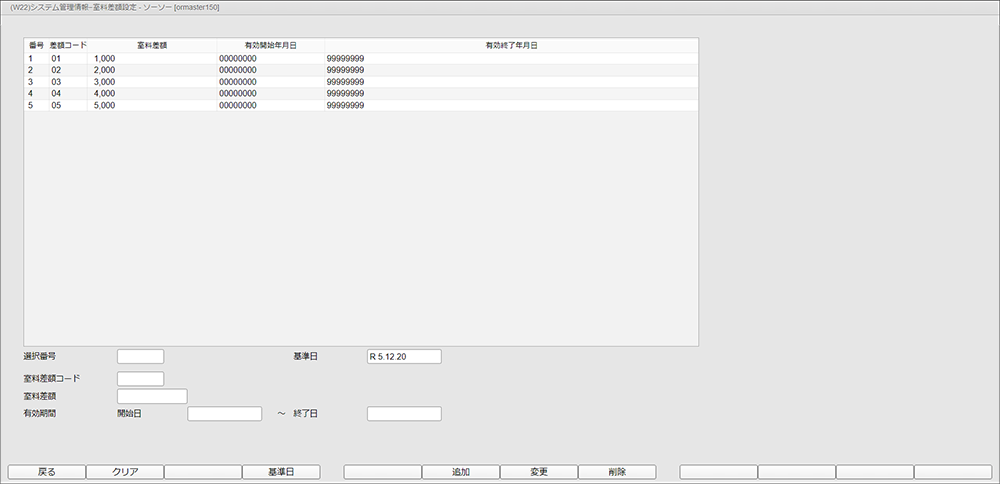Select the 室料差額コード input field
The image size is (1000, 484).
140,379
